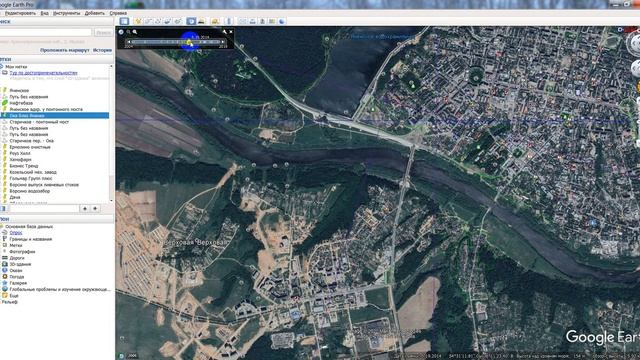Select Ворсино выпуск ливневых стоков
Screen dimensions: 640x360
[x=44, y=185]
